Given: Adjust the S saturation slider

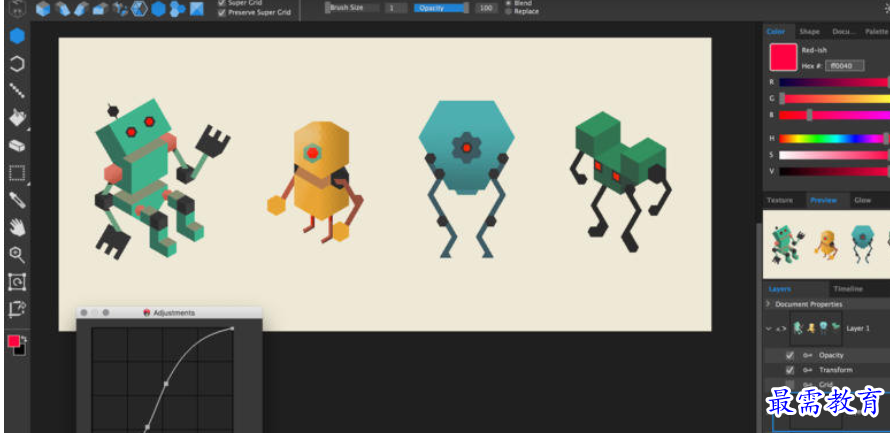Looking at the screenshot, I should 833,155.
